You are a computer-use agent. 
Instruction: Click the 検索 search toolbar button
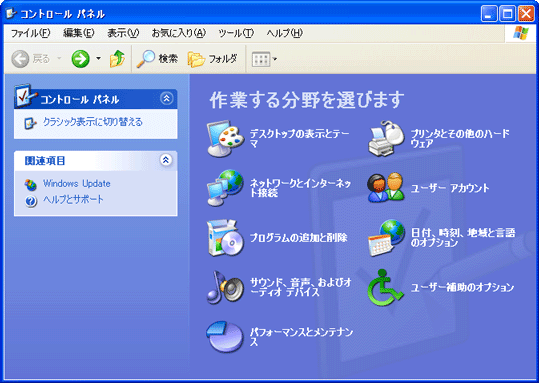157,59
